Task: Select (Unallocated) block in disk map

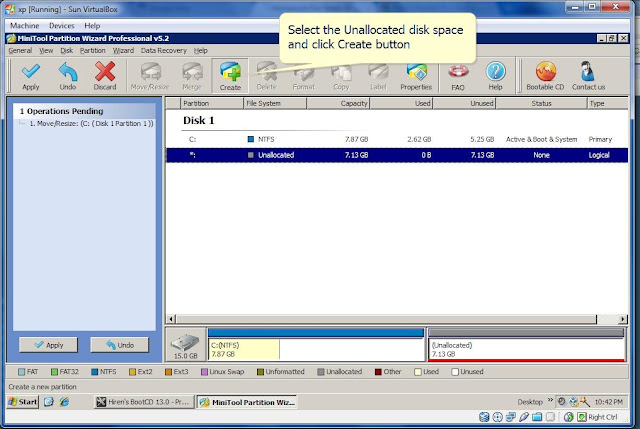Action: [x=527, y=345]
